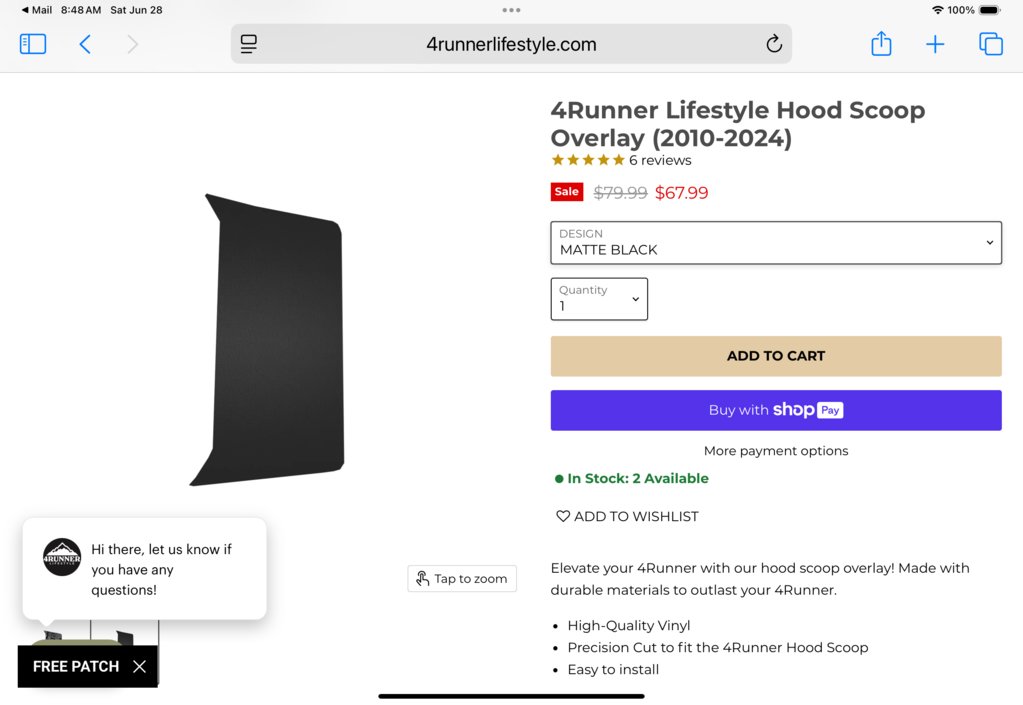Go back to the previous page
This screenshot has width=1023, height=705.
coord(85,44)
